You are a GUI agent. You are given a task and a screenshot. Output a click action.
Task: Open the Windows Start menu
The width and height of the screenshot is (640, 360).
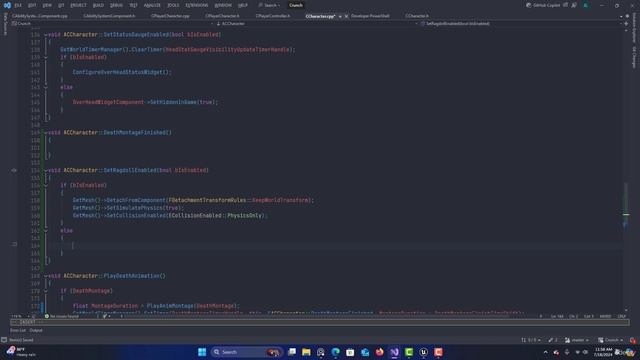202,352
